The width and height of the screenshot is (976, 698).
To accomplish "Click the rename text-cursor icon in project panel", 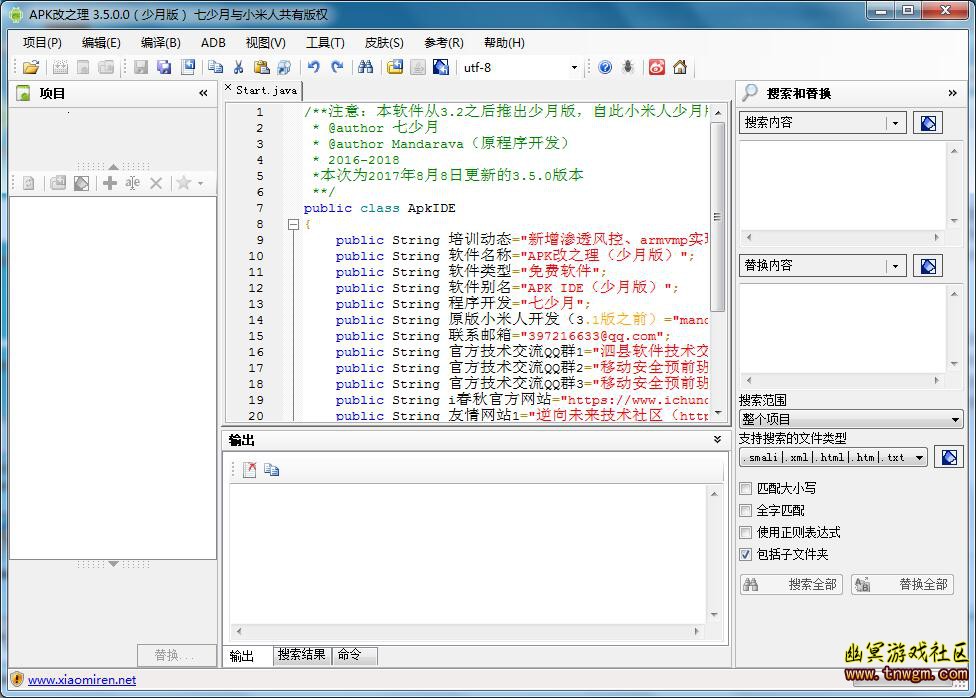I will point(132,183).
